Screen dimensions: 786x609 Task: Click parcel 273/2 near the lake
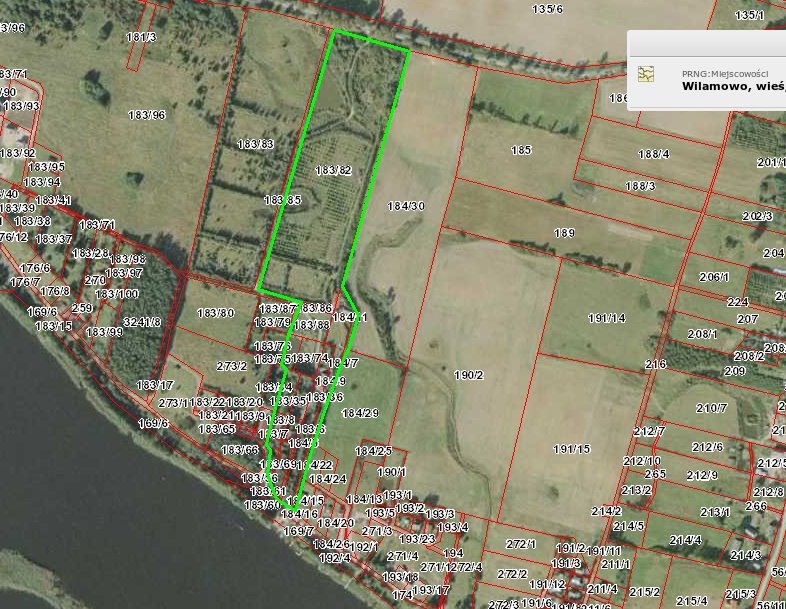pos(231,366)
